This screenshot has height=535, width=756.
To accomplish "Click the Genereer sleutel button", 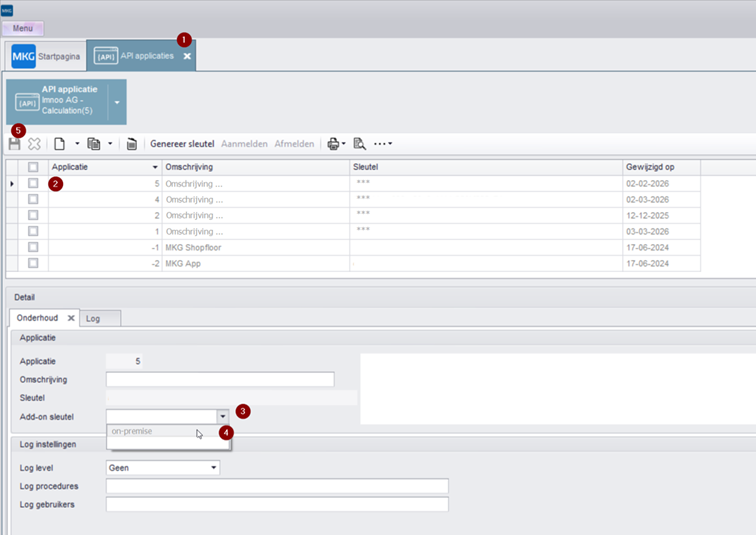I will (x=182, y=144).
